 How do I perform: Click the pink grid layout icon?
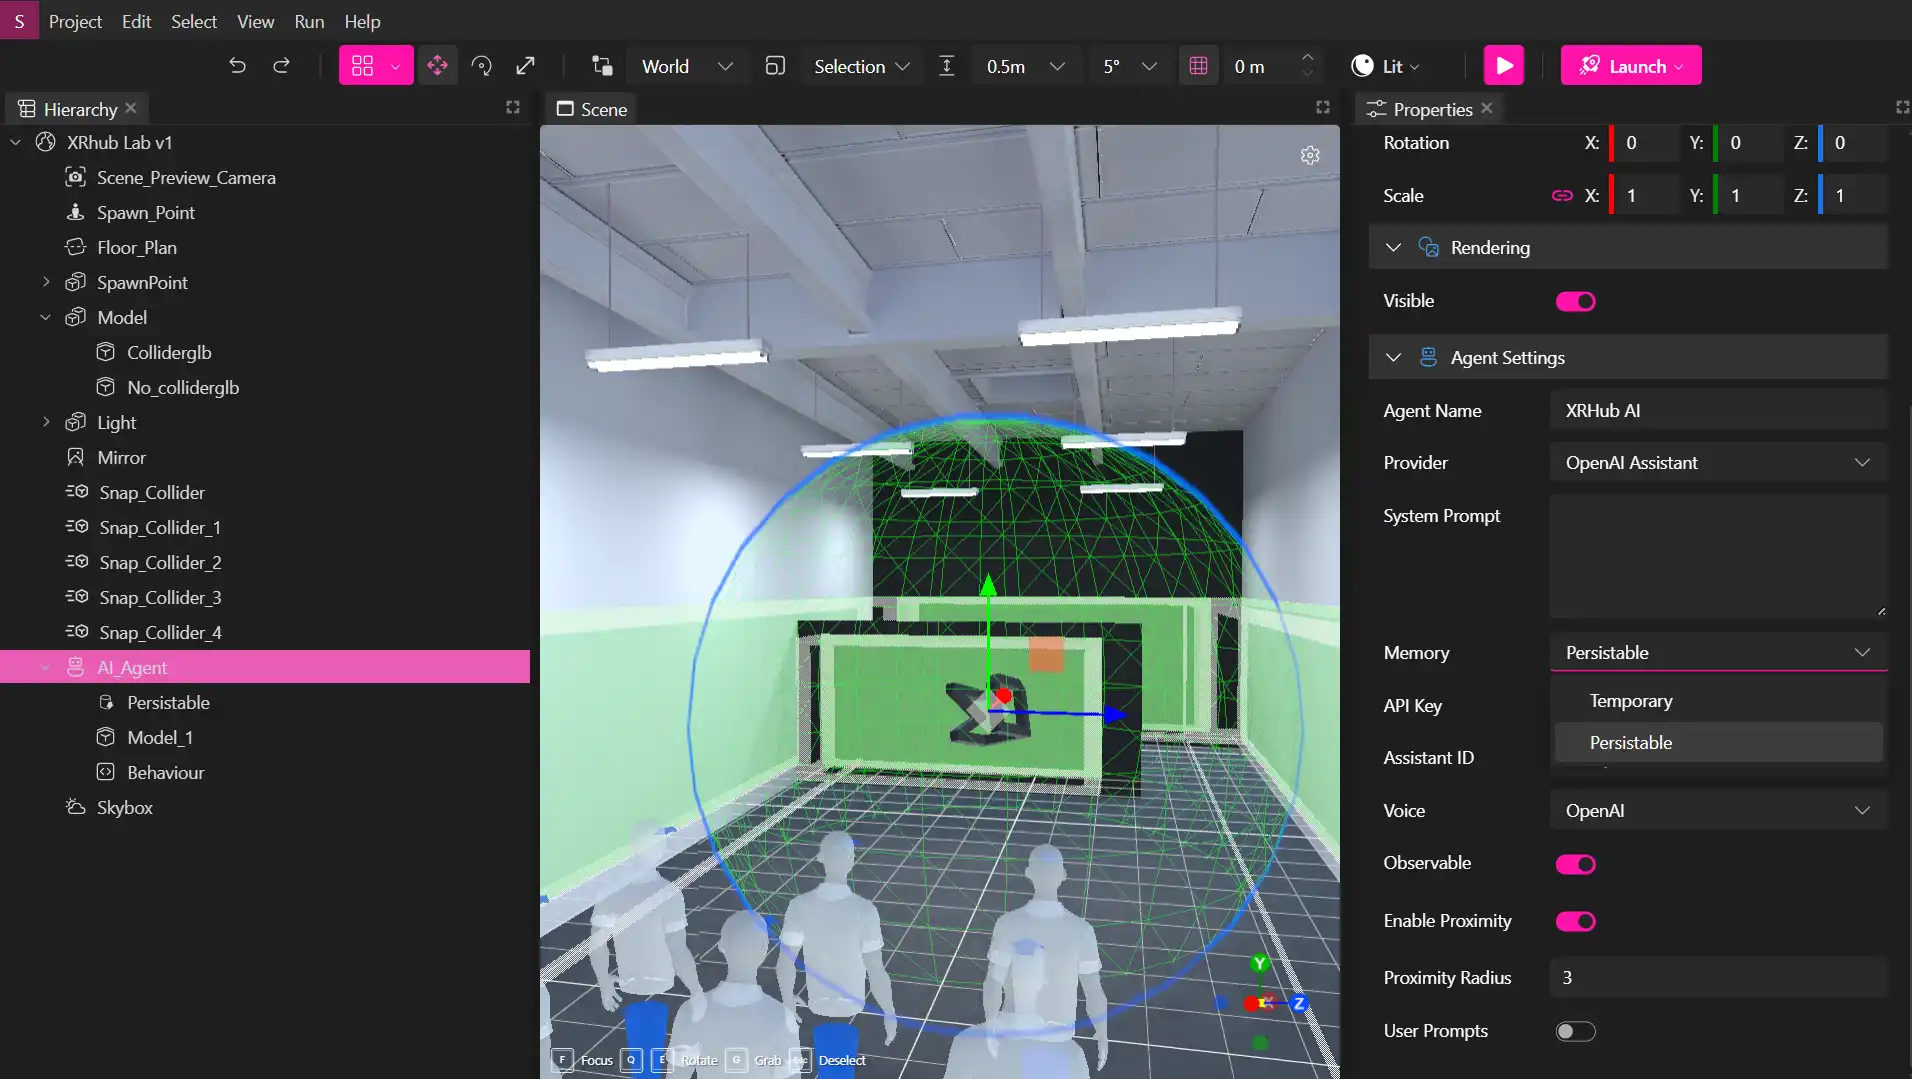coord(362,66)
